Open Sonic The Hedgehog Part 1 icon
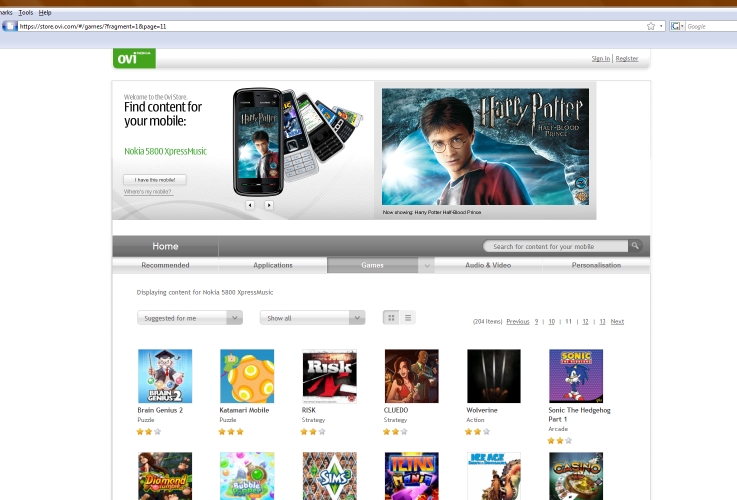The image size is (737, 500). click(x=576, y=376)
